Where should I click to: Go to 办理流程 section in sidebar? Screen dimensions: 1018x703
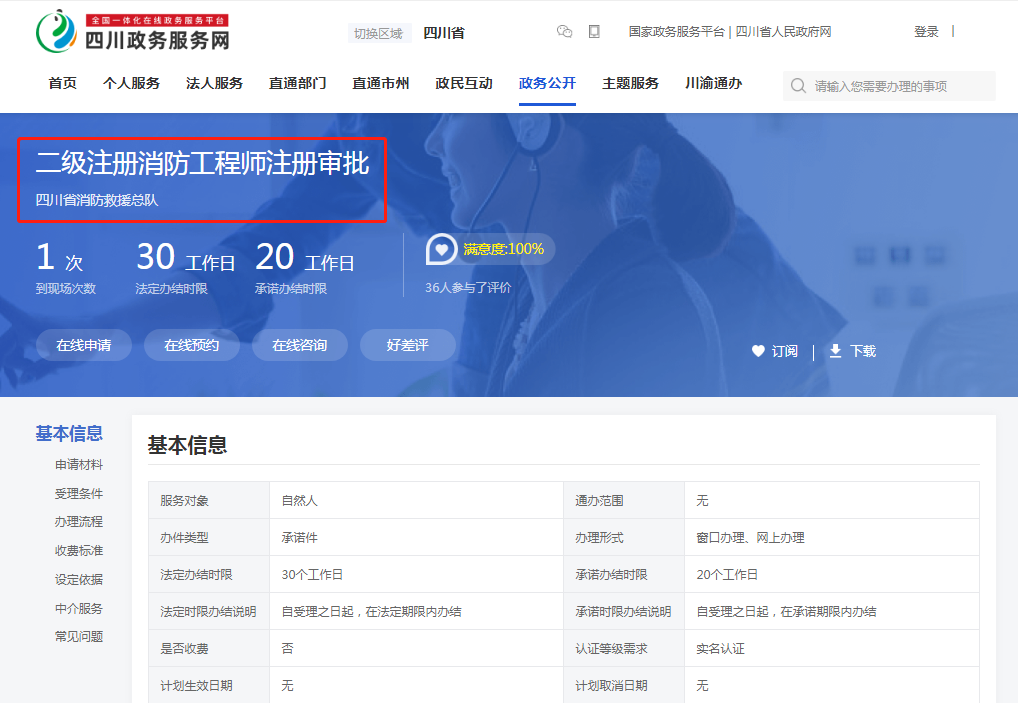(x=79, y=522)
